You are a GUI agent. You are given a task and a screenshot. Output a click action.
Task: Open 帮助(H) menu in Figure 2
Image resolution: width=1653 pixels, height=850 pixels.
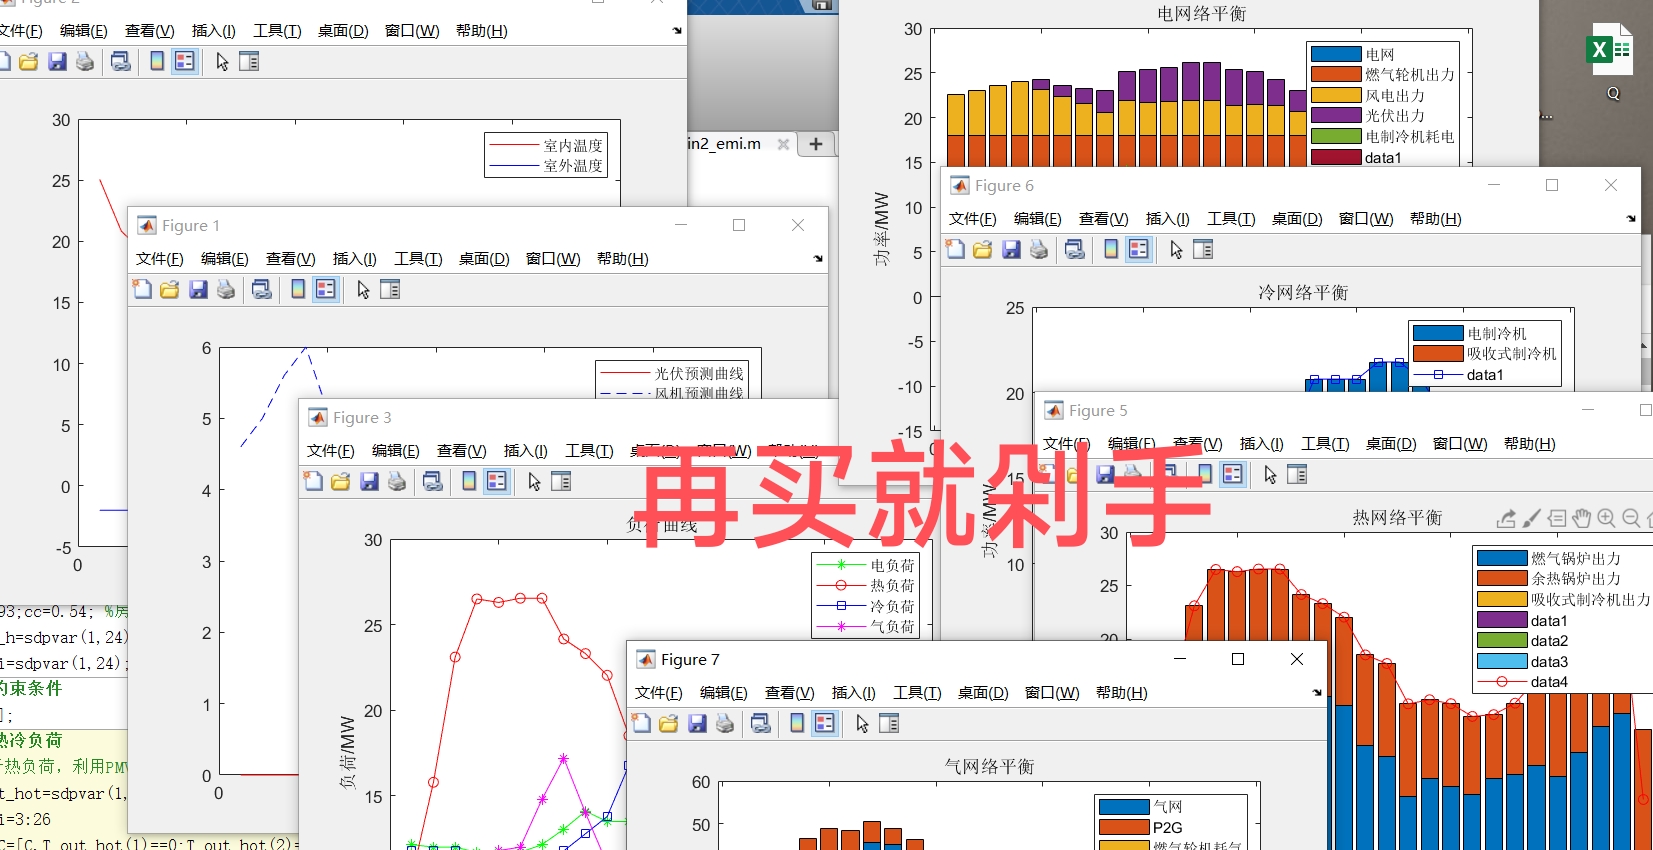pos(482,31)
